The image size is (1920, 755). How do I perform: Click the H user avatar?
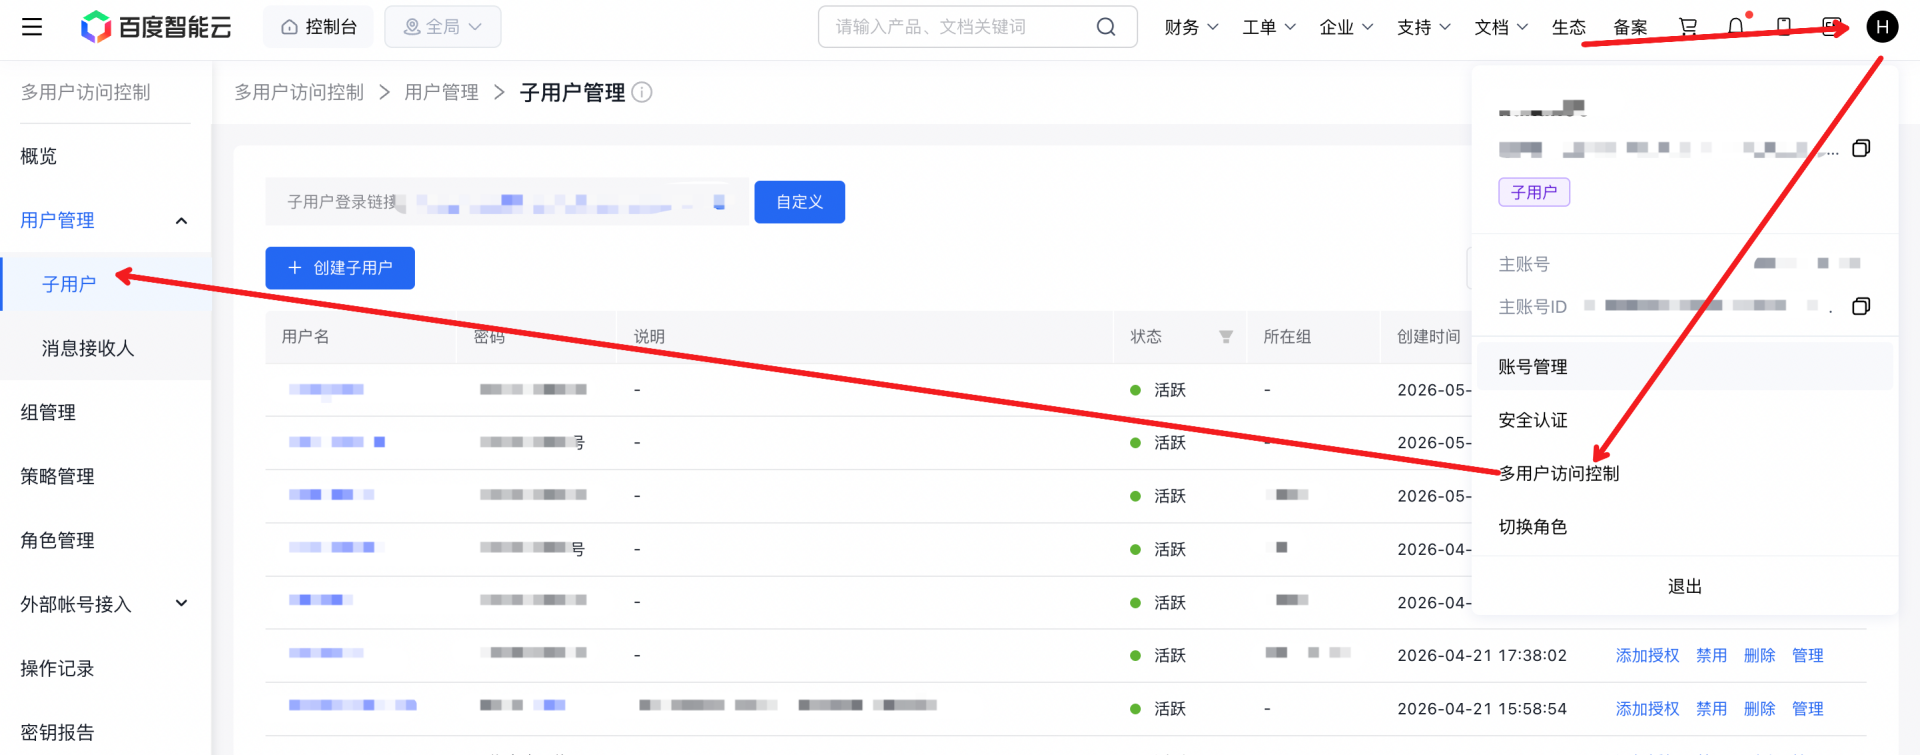pos(1882,27)
